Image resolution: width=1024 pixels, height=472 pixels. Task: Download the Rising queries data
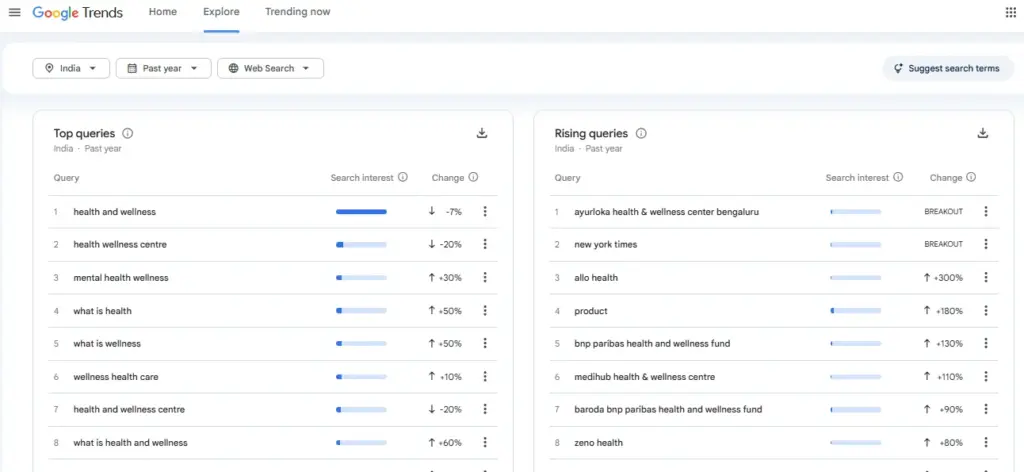[983, 133]
